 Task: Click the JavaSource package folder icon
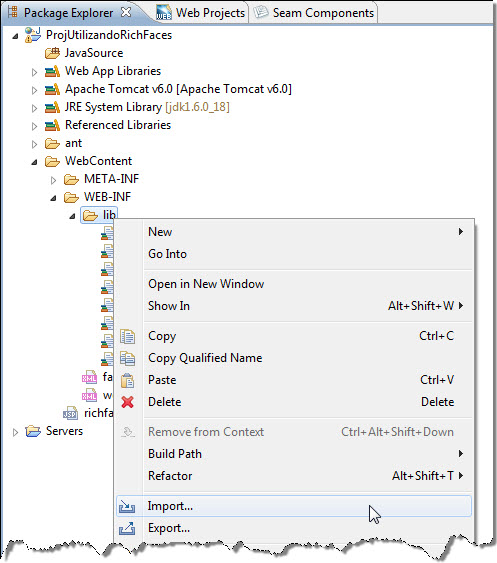[x=52, y=53]
